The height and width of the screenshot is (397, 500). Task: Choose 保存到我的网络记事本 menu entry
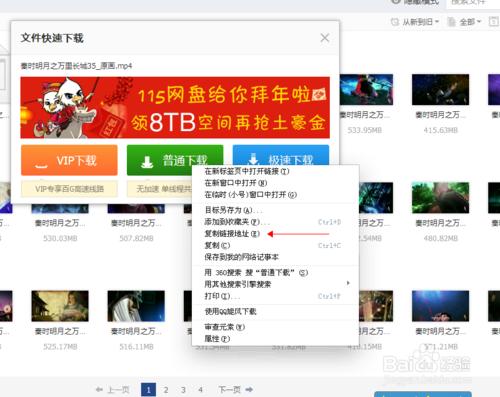[241, 257]
